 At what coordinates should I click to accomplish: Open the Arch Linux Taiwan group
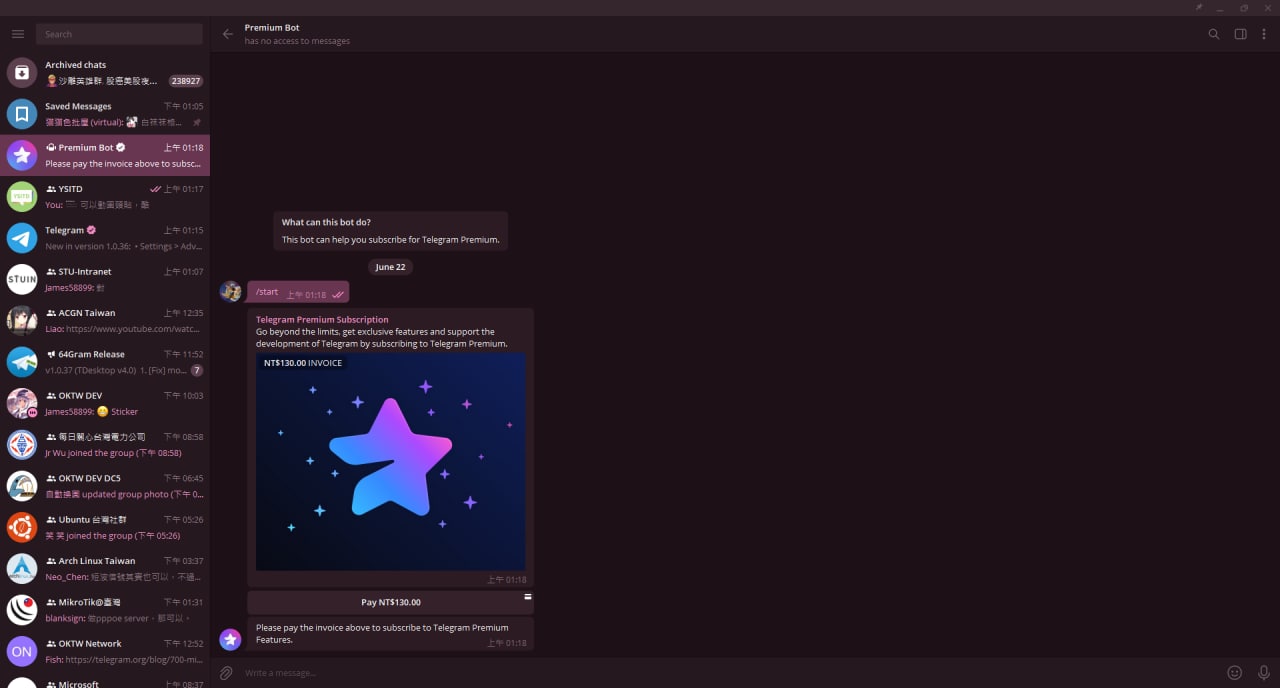(x=105, y=569)
